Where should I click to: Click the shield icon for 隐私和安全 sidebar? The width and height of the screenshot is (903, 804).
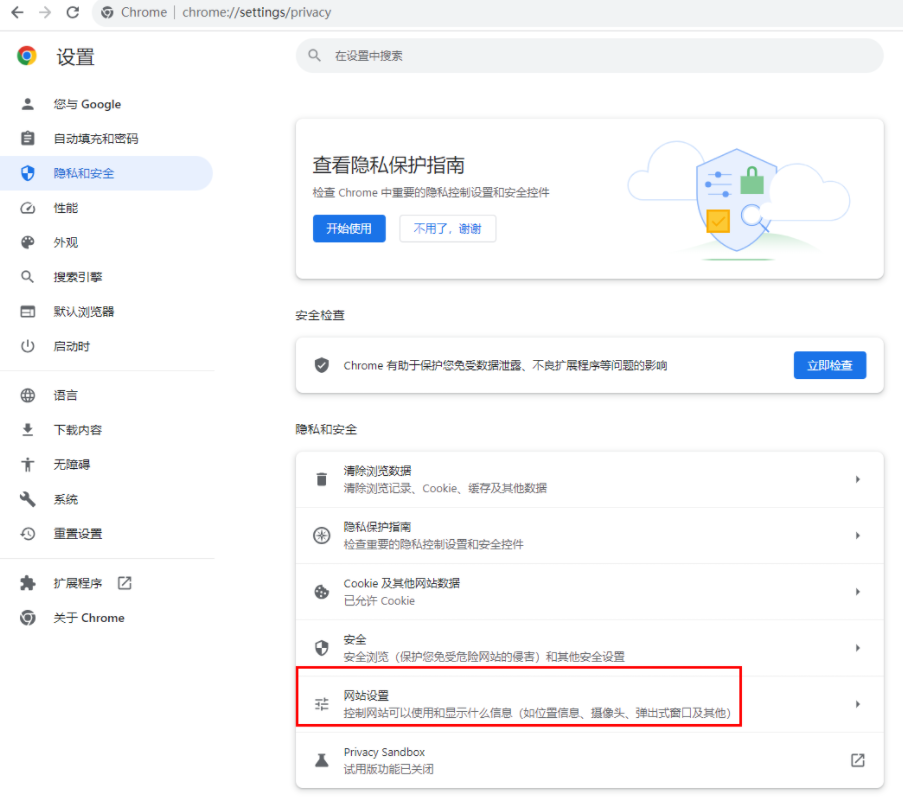28,173
